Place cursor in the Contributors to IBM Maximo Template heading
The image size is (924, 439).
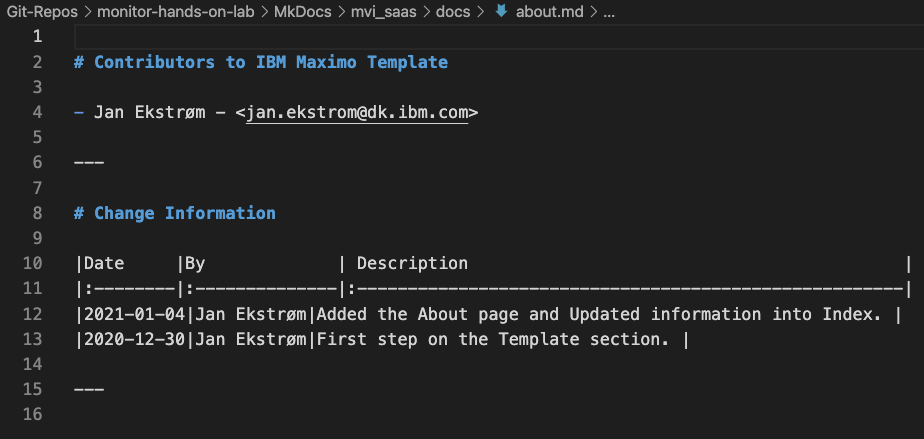pyautogui.click(x=270, y=62)
